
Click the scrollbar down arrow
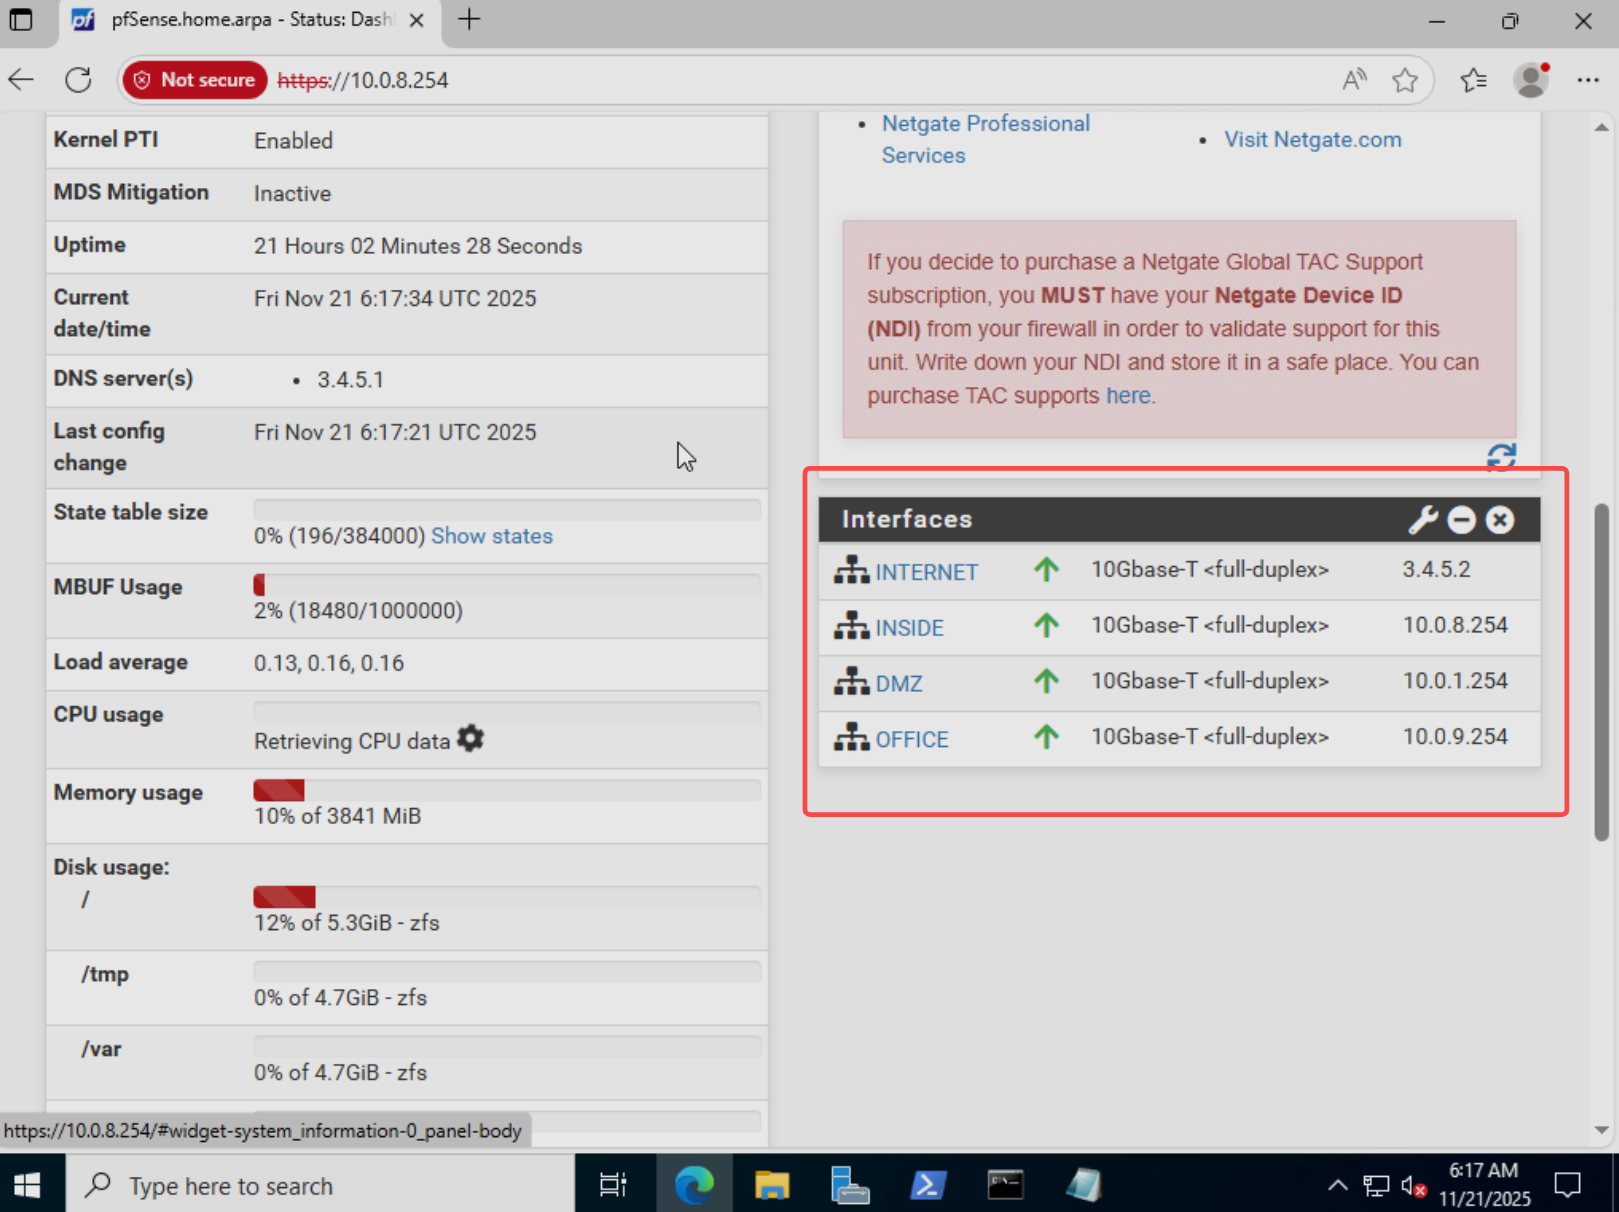click(x=1601, y=1130)
